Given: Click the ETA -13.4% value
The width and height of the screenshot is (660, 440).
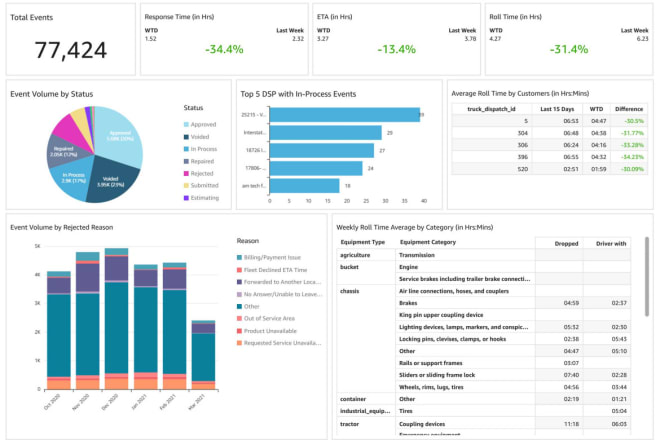Looking at the screenshot, I should [397, 49].
